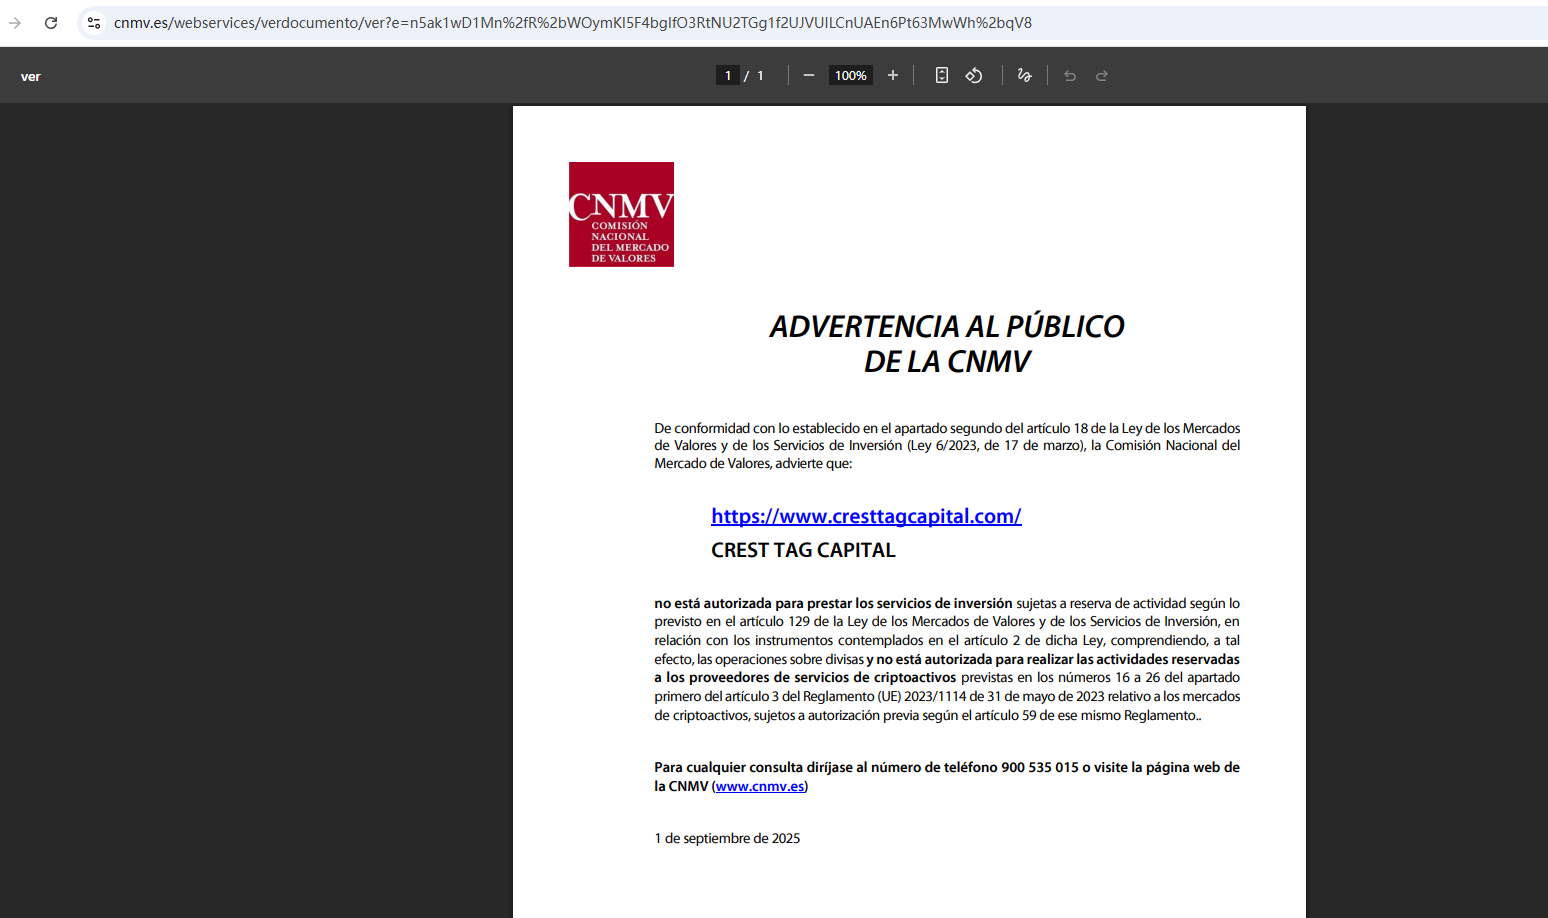Click the CREST TAG CAPITAL name
This screenshot has width=1548, height=918.
(803, 550)
